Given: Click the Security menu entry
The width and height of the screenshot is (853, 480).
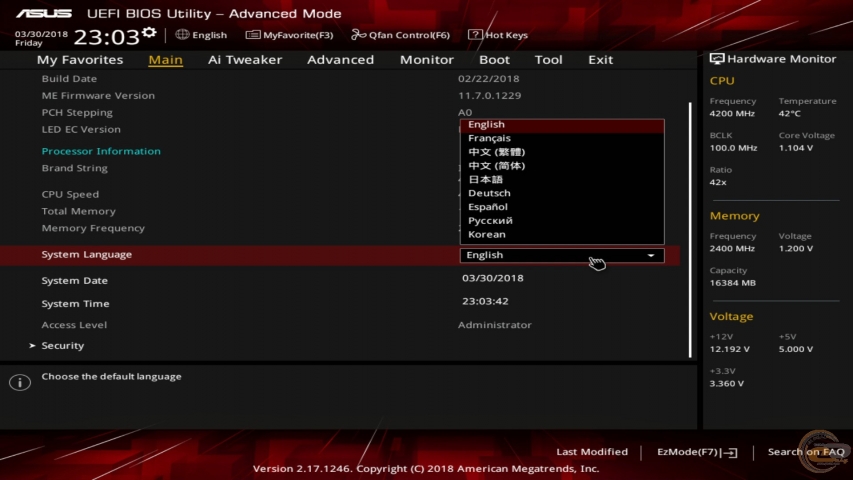Looking at the screenshot, I should pyautogui.click(x=63, y=346).
